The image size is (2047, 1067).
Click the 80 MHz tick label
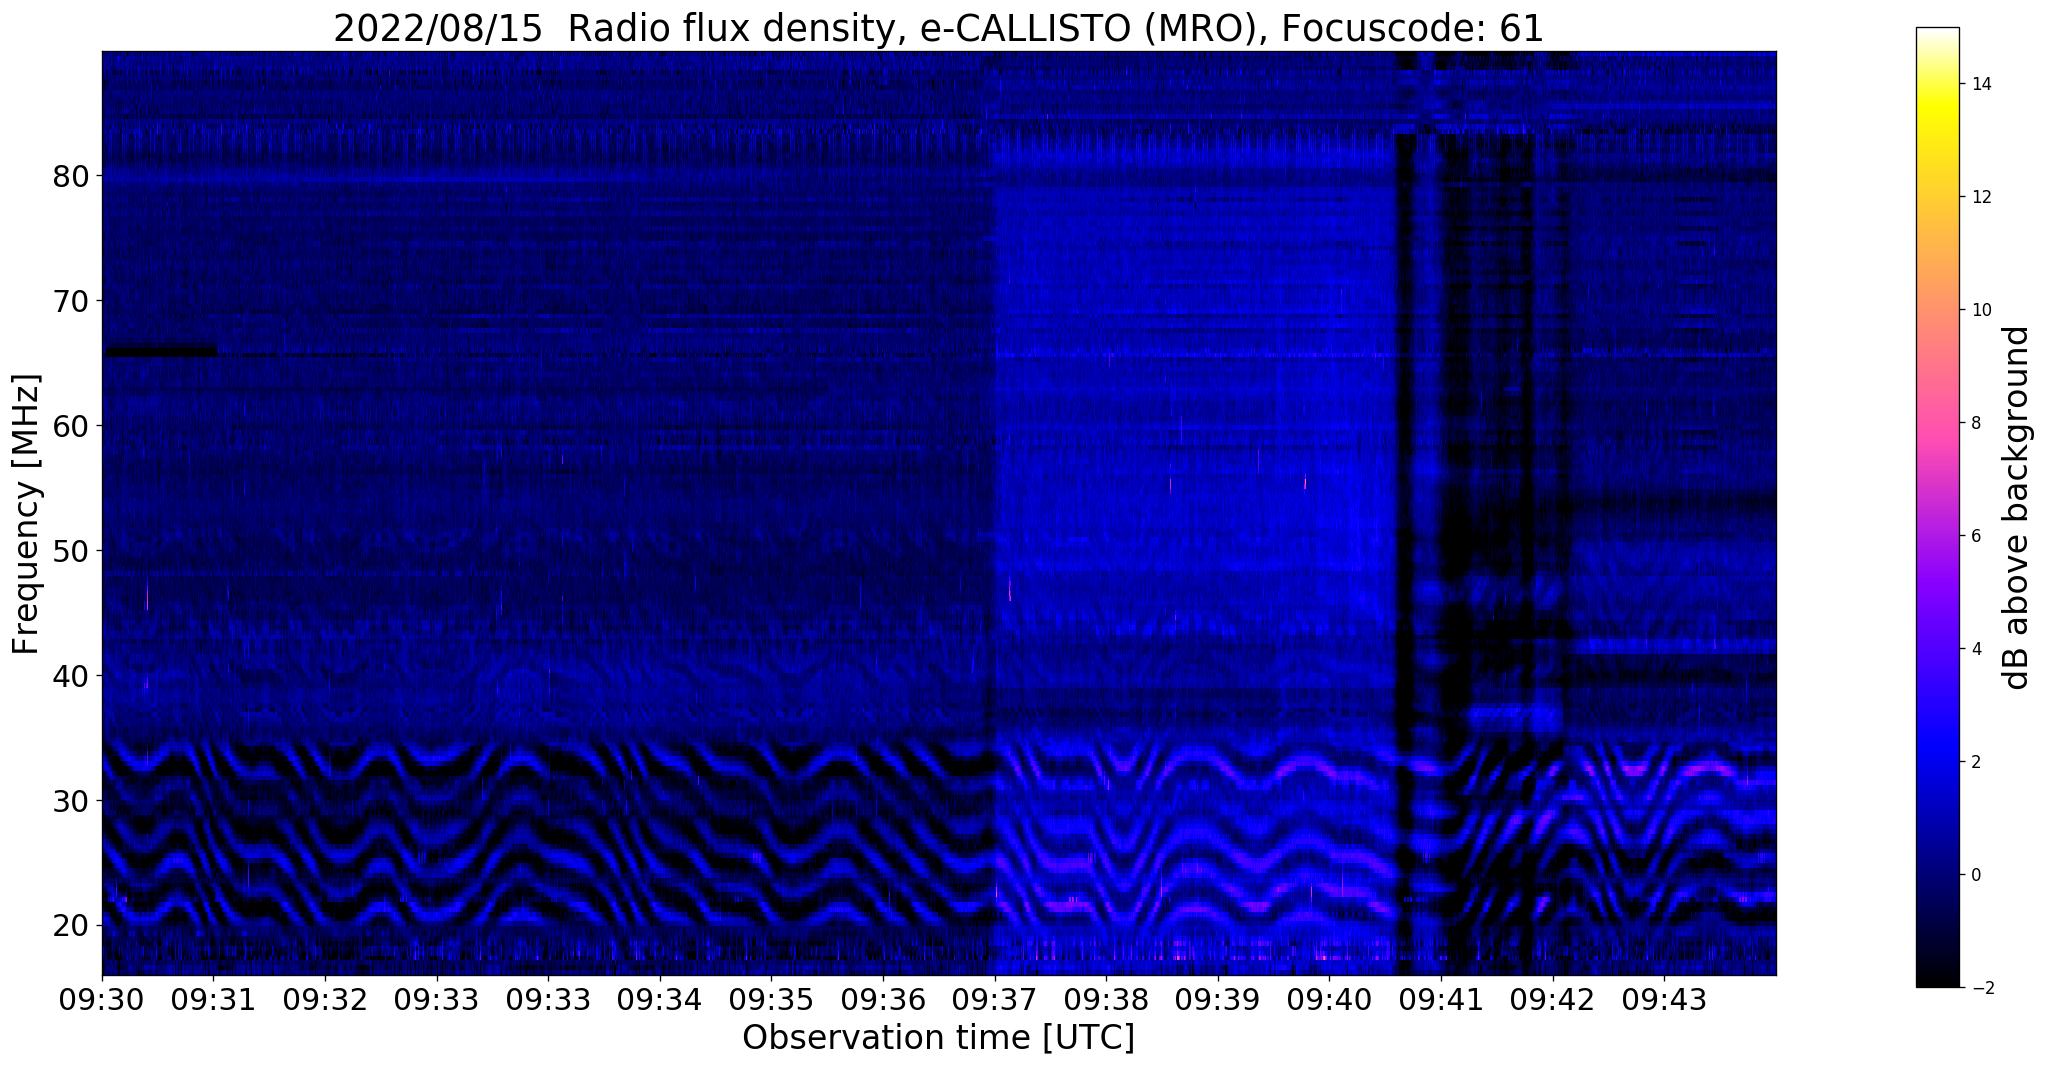point(71,176)
